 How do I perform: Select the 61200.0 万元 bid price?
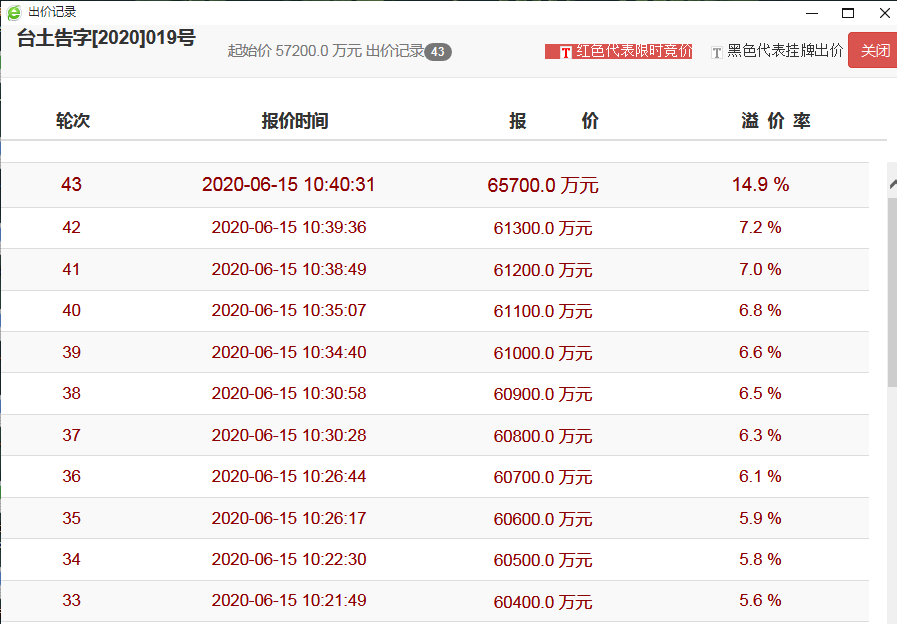pyautogui.click(x=543, y=269)
